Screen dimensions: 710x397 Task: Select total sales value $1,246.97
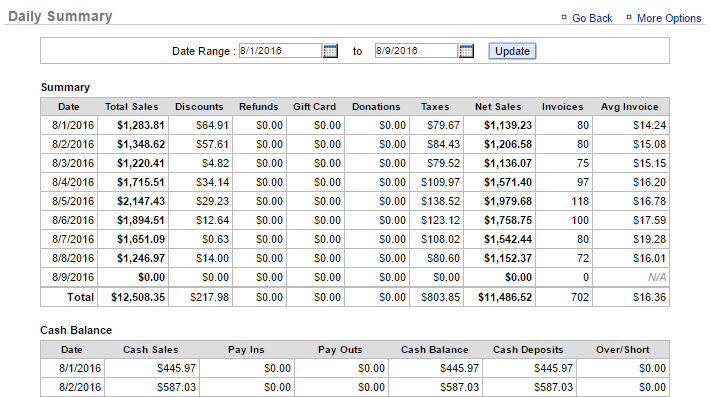click(141, 258)
